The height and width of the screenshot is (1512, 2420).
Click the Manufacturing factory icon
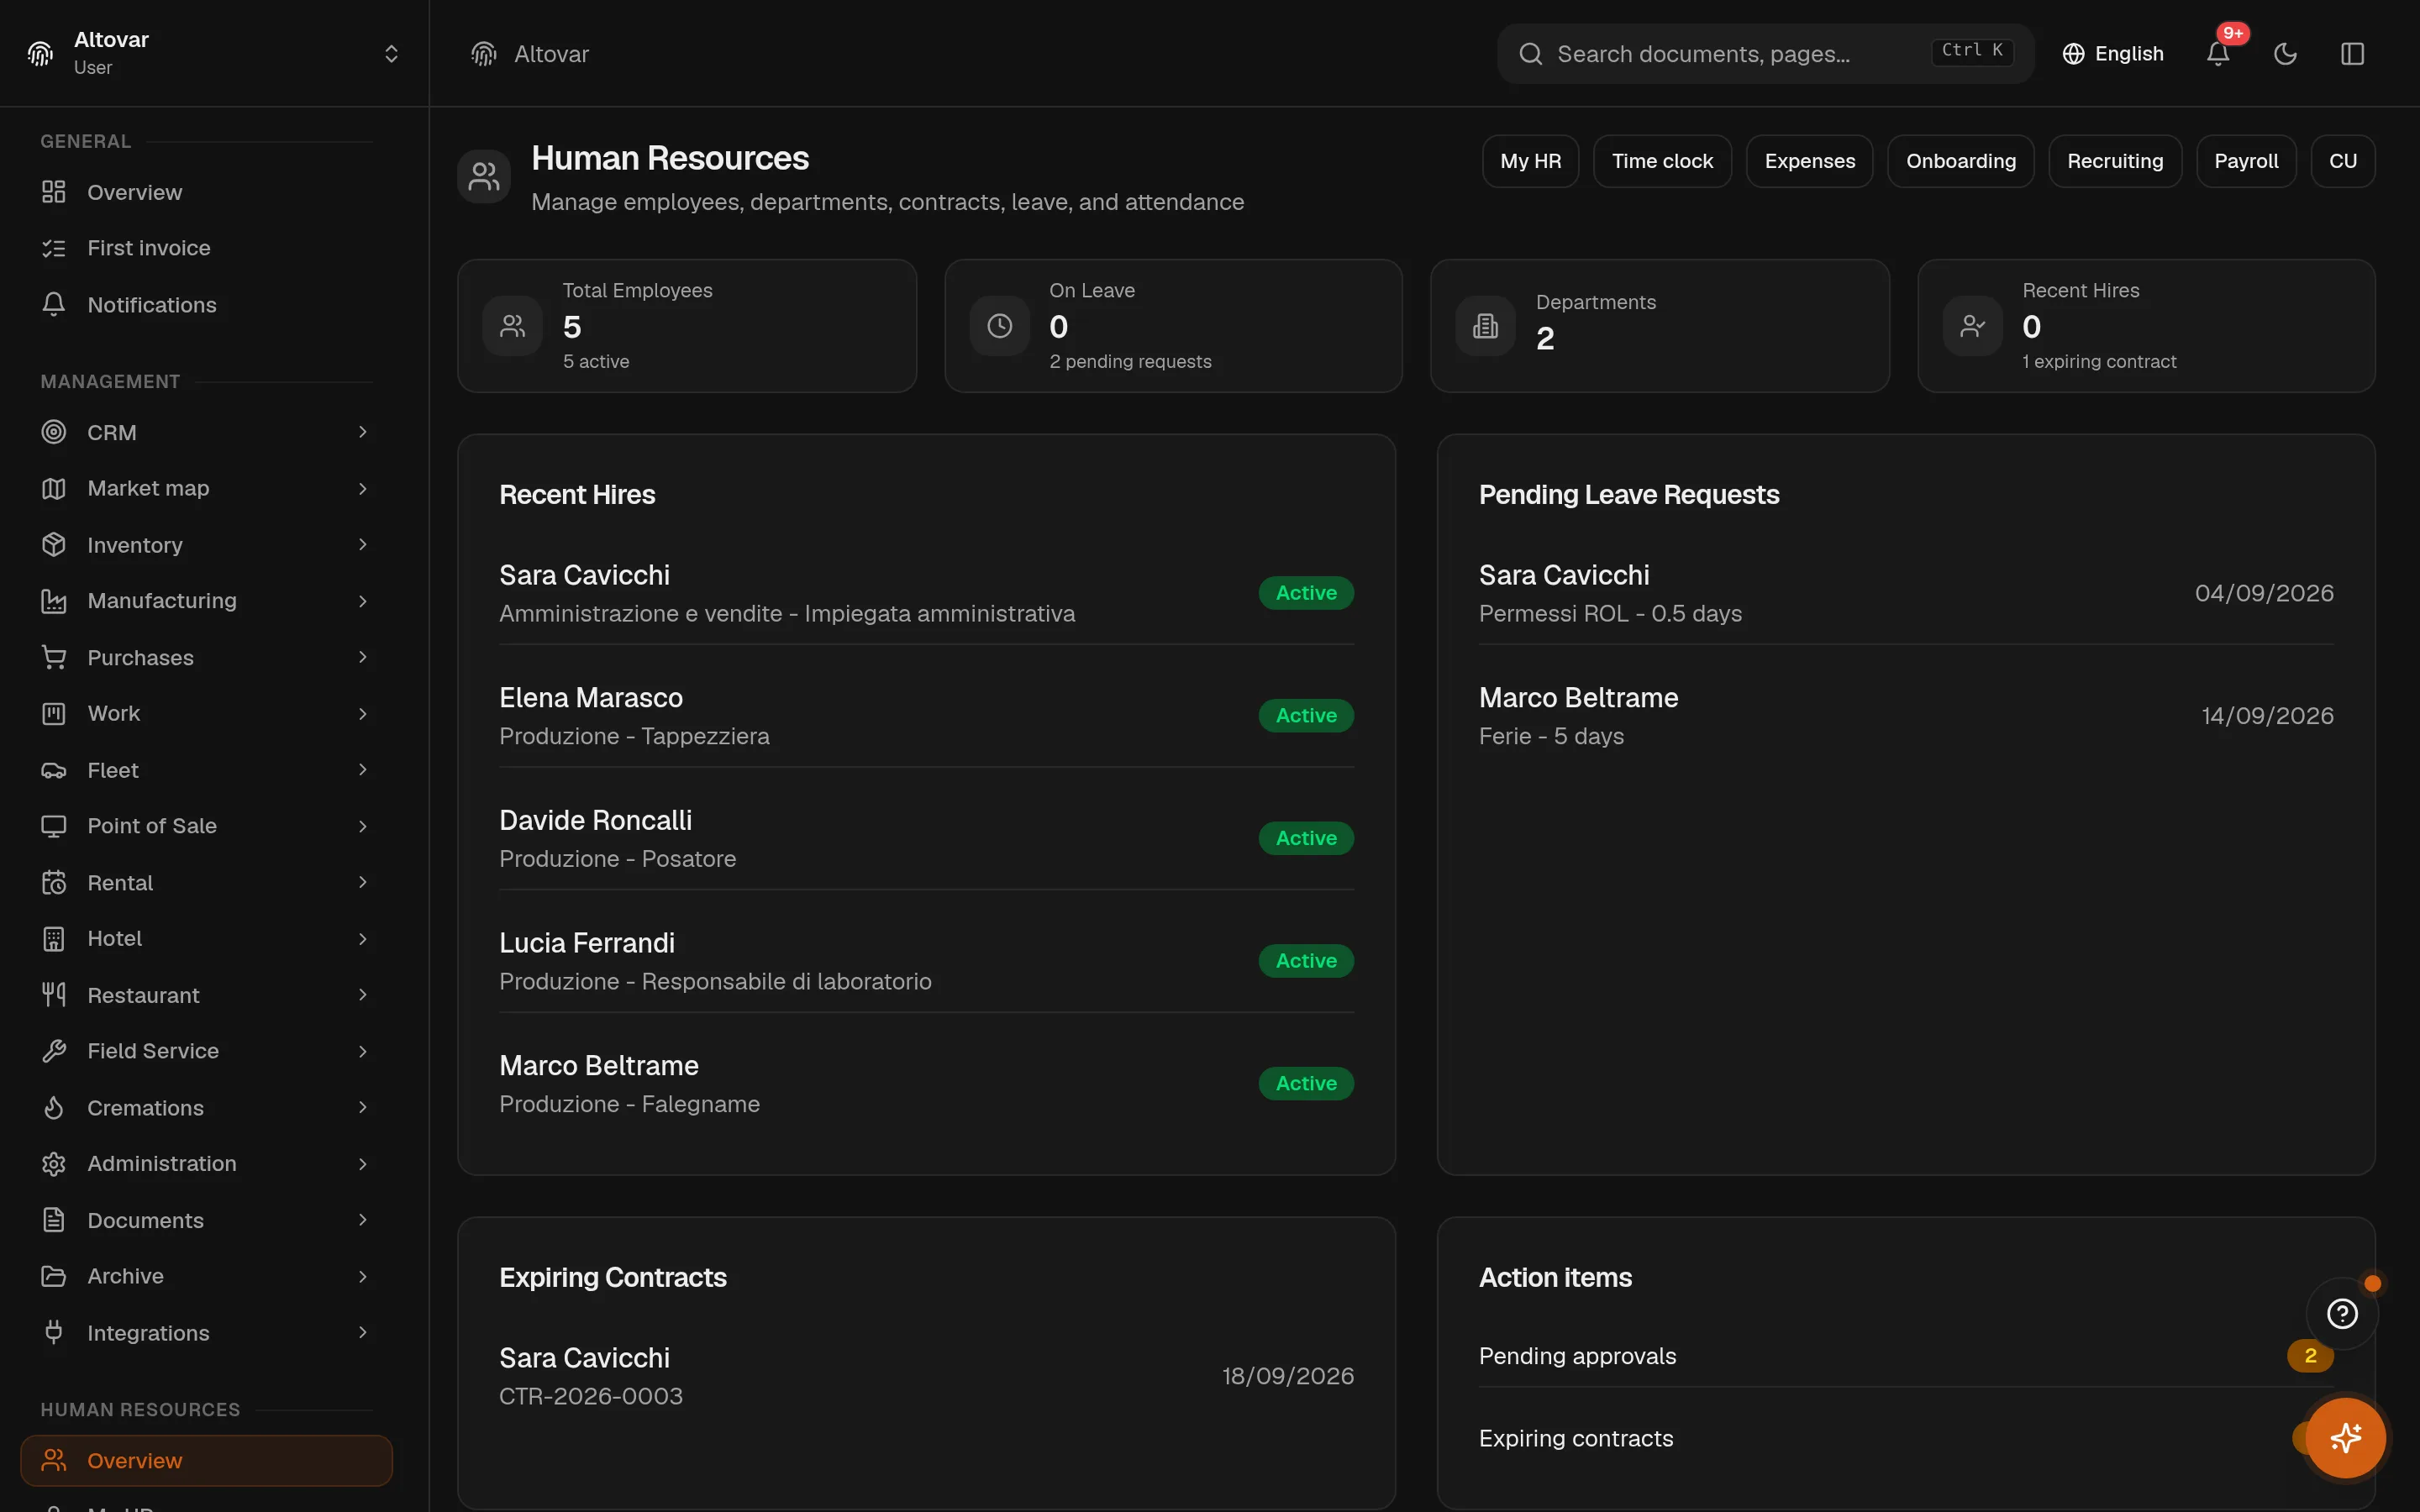point(54,601)
